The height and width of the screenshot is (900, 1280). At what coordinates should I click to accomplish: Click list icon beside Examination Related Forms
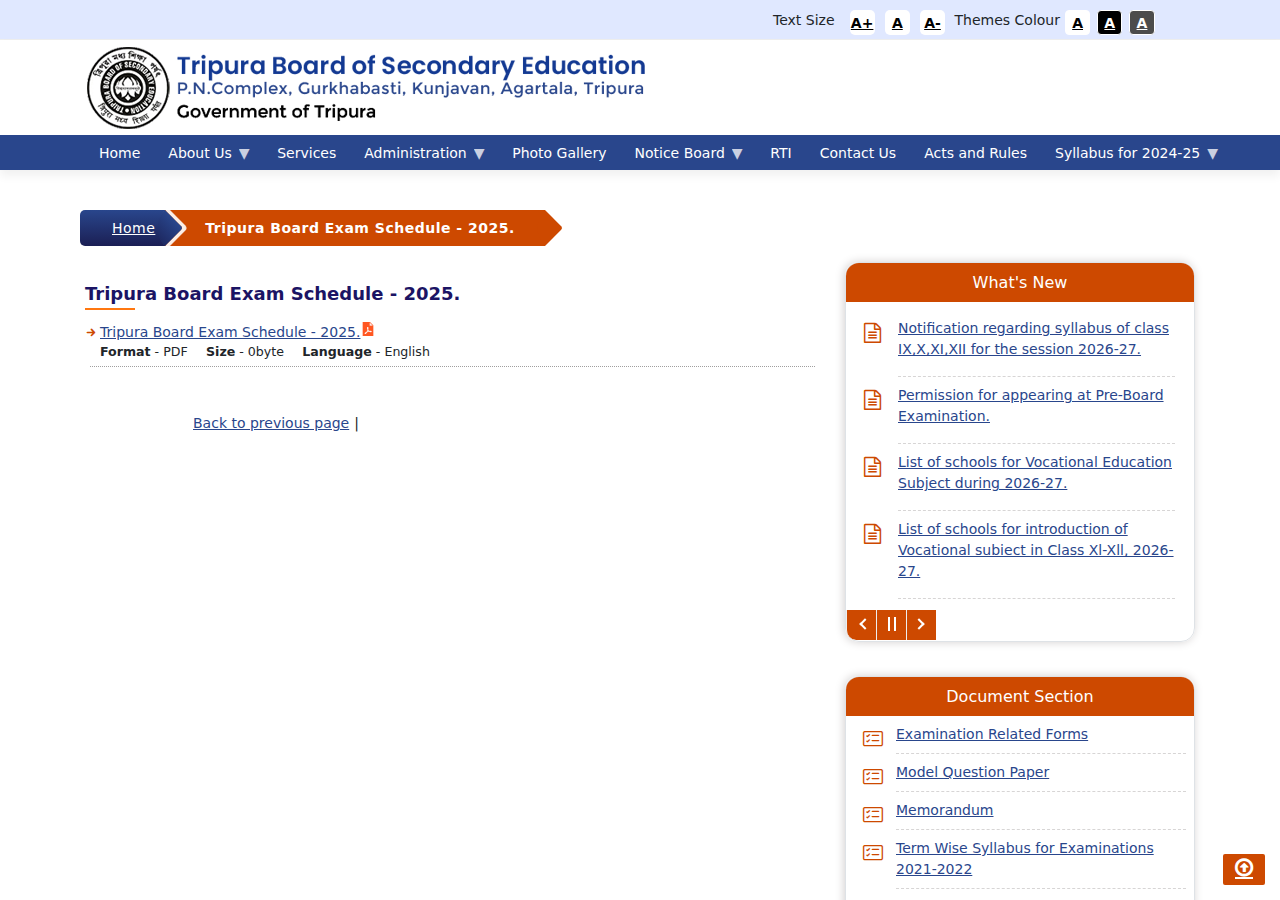click(873, 739)
